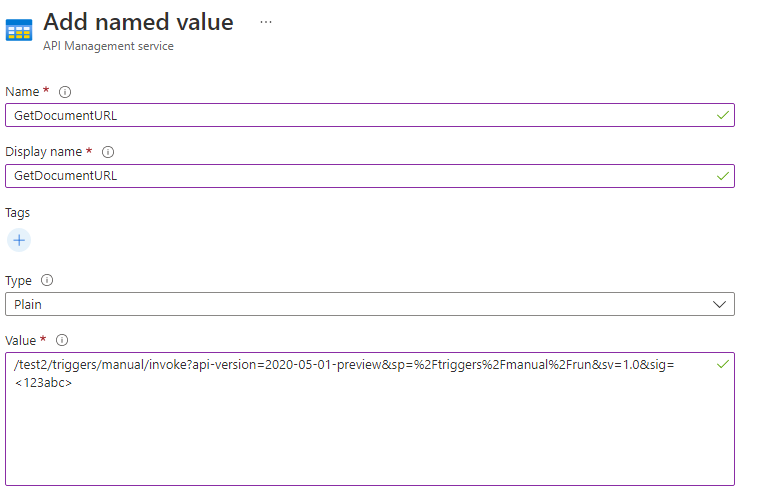759x493 pixels.
Task: Click the named value table icon
Action: tap(19, 29)
